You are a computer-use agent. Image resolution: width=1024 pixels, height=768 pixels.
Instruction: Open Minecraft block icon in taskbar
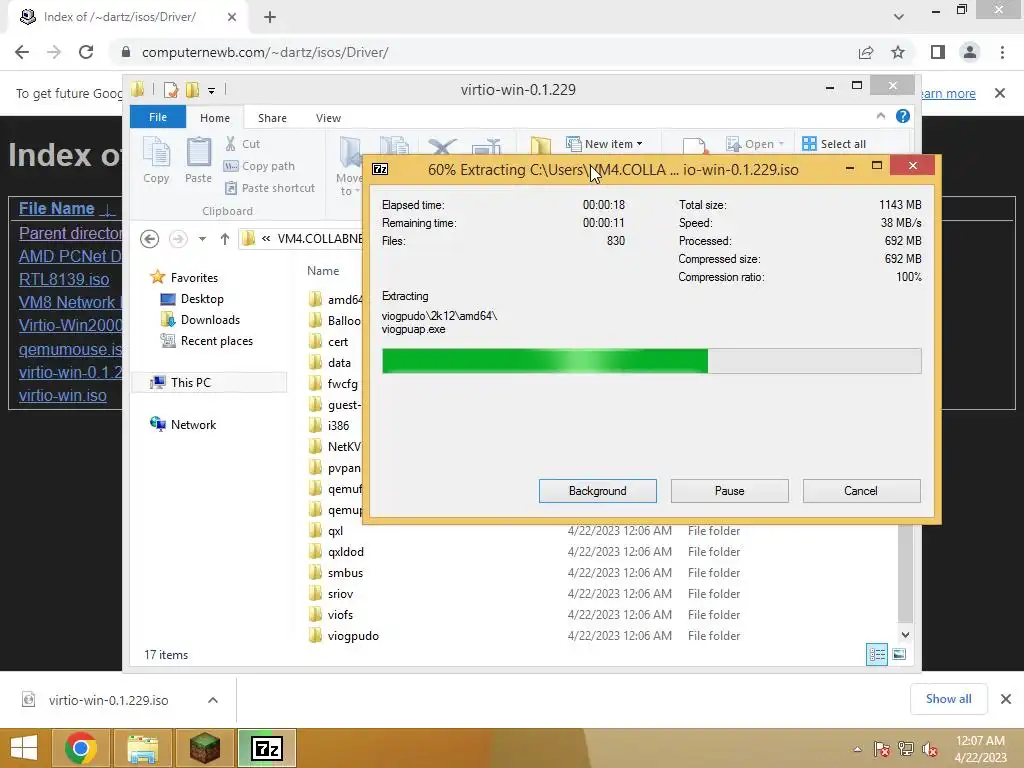205,748
